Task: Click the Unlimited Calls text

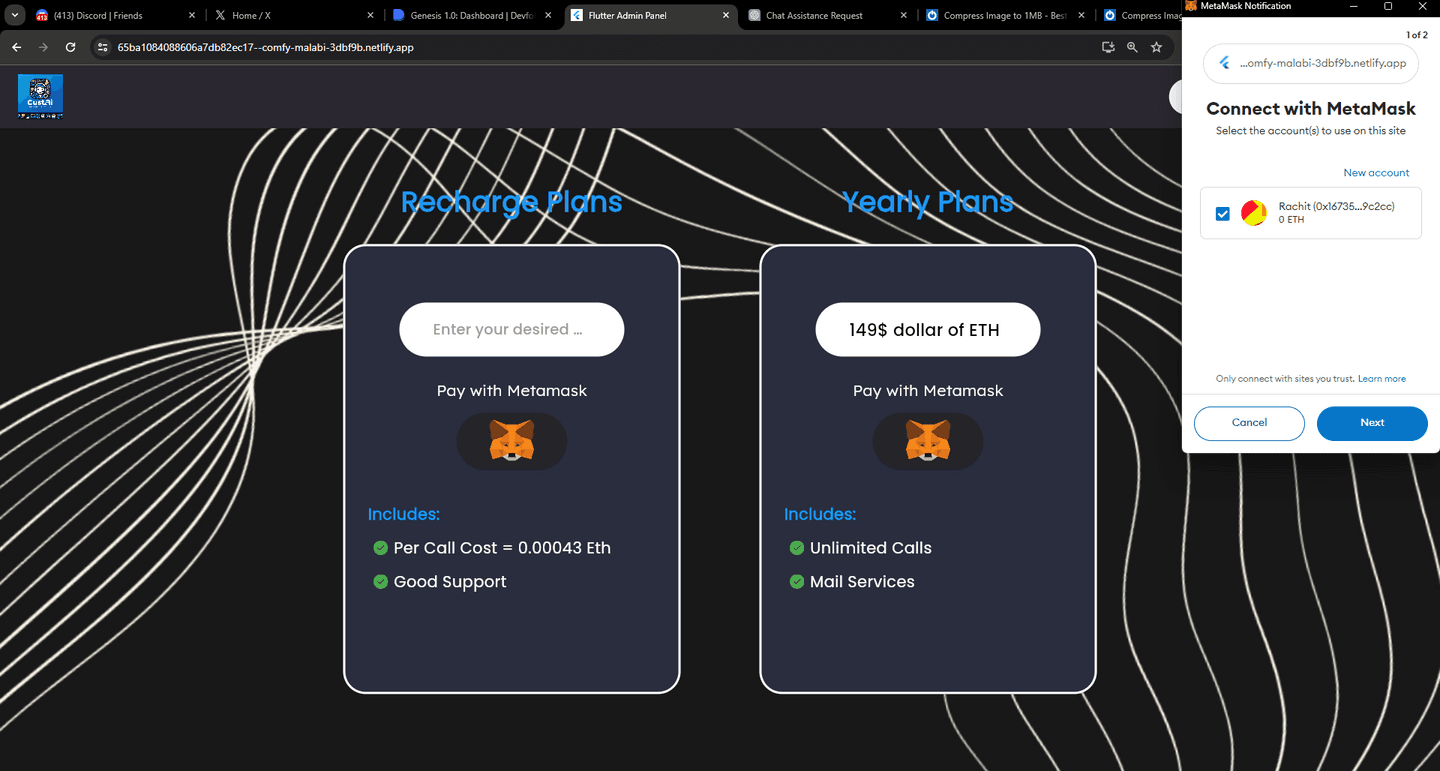Action: click(870, 548)
